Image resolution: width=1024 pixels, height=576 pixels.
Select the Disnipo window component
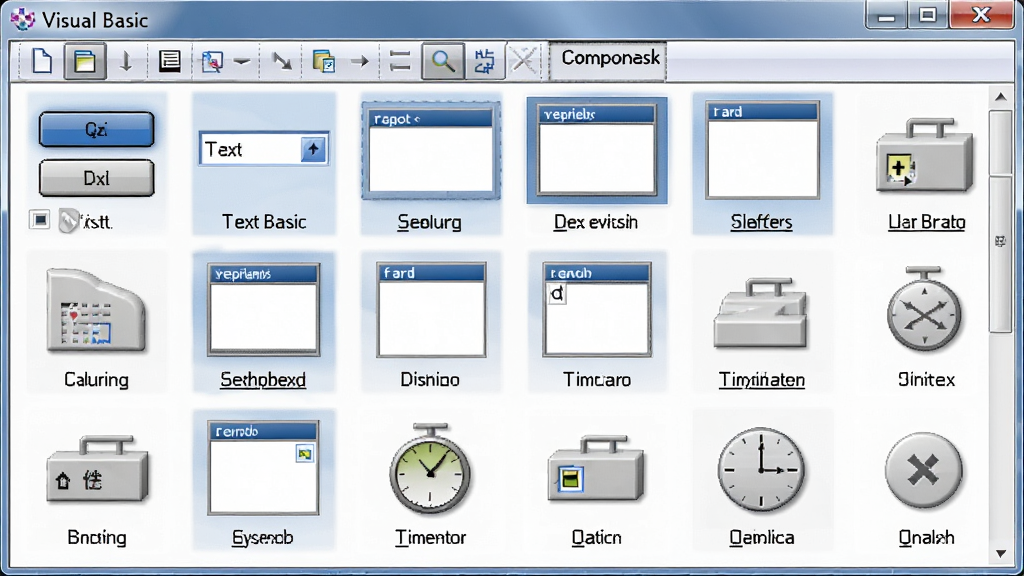[431, 310]
